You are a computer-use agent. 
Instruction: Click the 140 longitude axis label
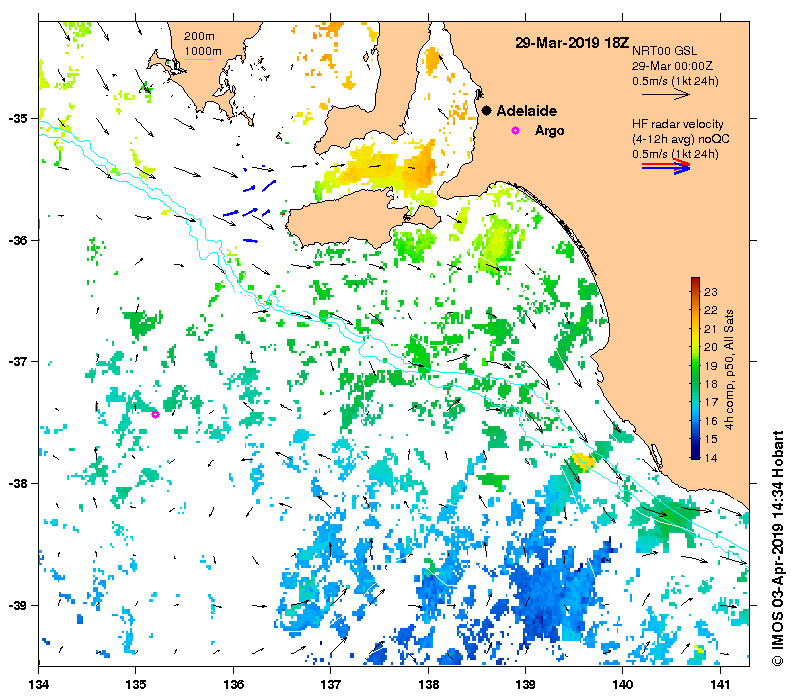point(623,684)
